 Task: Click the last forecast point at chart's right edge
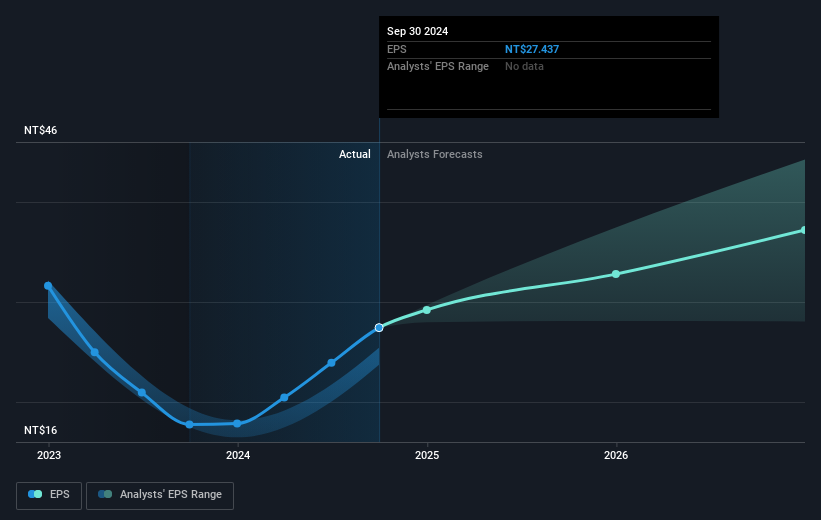tap(804, 230)
